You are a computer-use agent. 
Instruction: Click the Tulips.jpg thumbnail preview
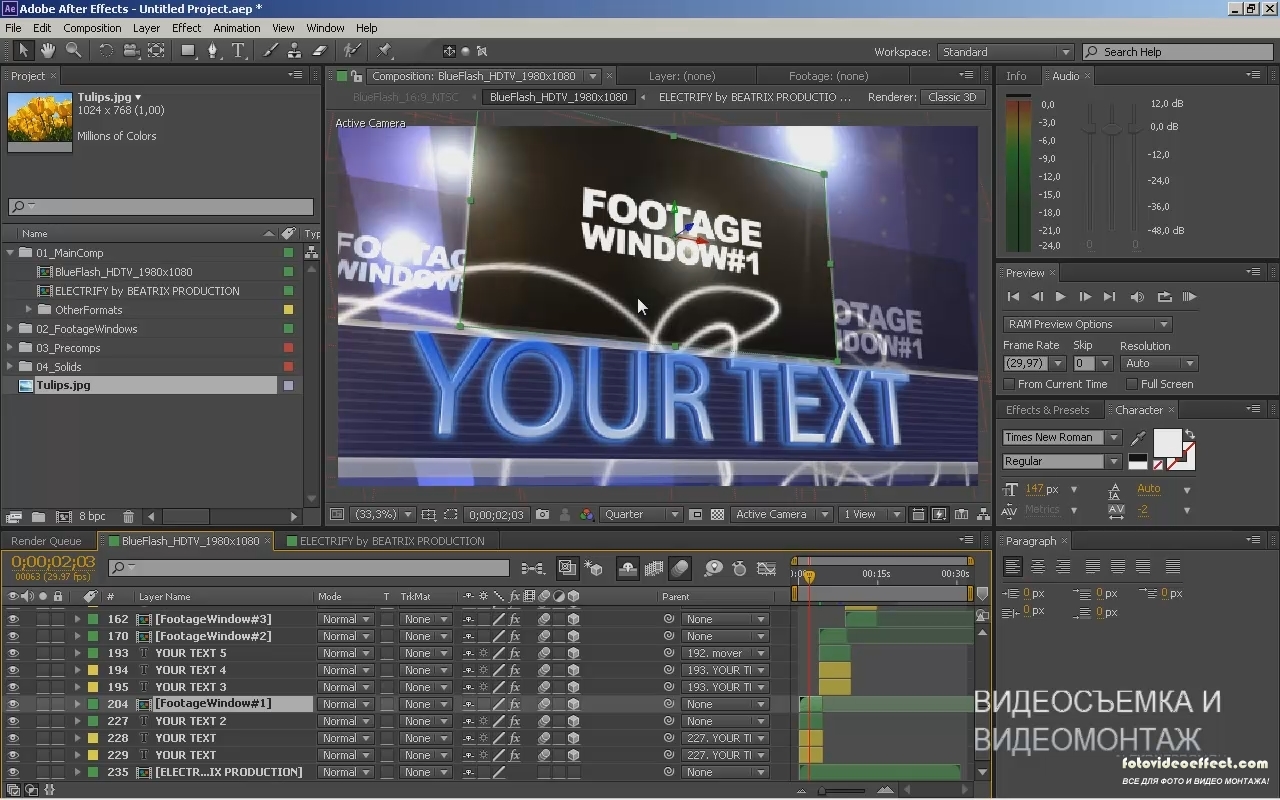coord(40,119)
